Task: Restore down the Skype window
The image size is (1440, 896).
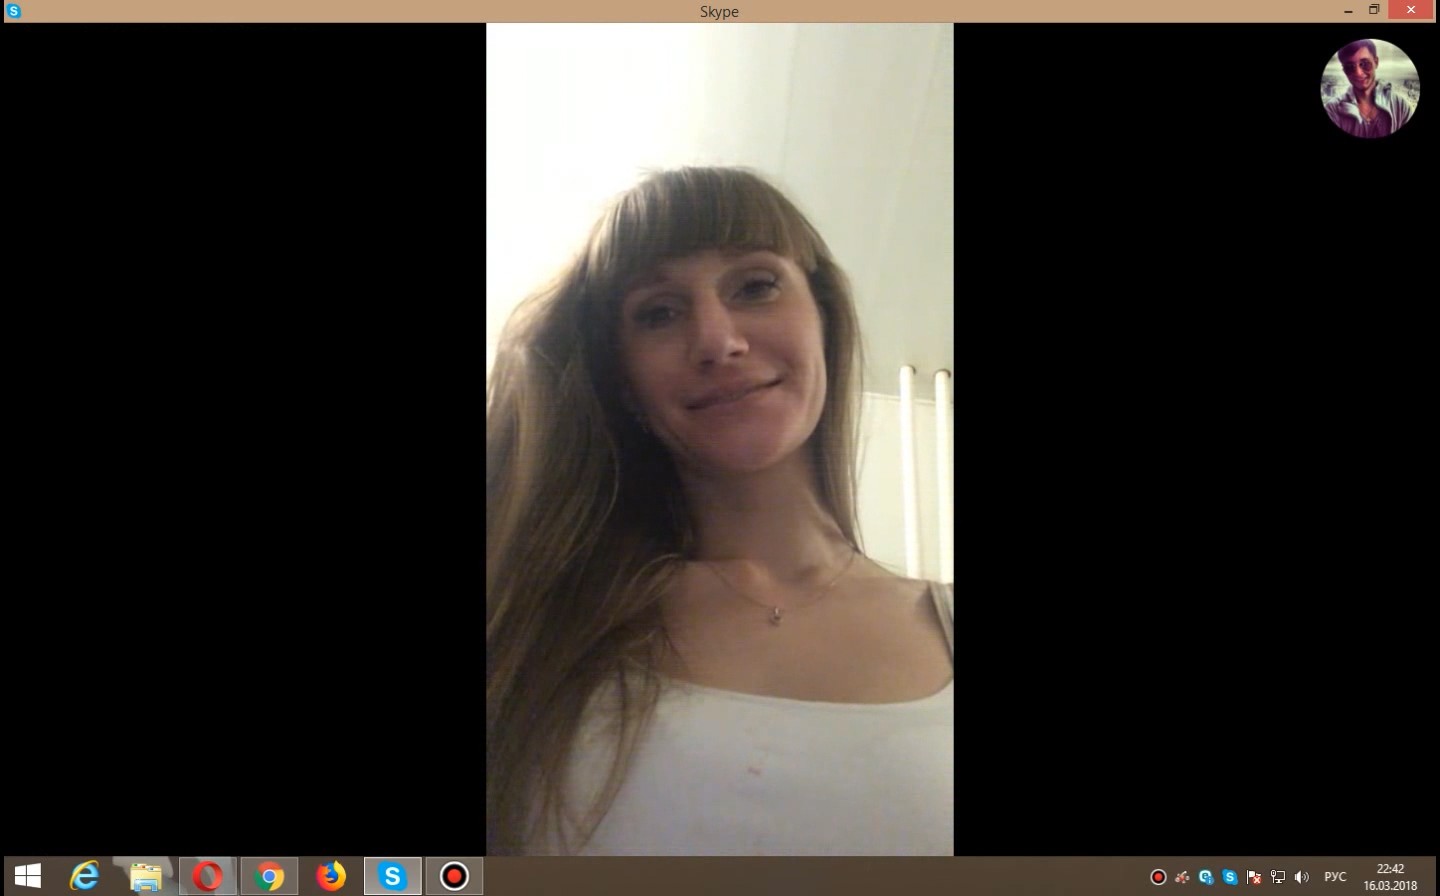Action: pos(1374,10)
